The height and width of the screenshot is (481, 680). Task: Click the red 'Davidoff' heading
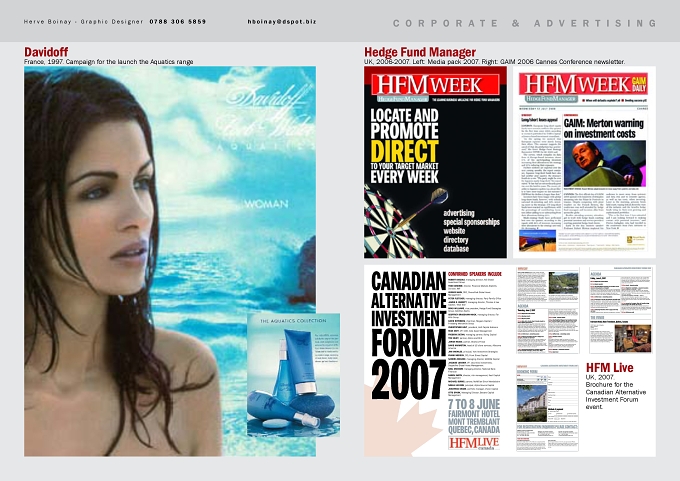[x=46, y=52]
